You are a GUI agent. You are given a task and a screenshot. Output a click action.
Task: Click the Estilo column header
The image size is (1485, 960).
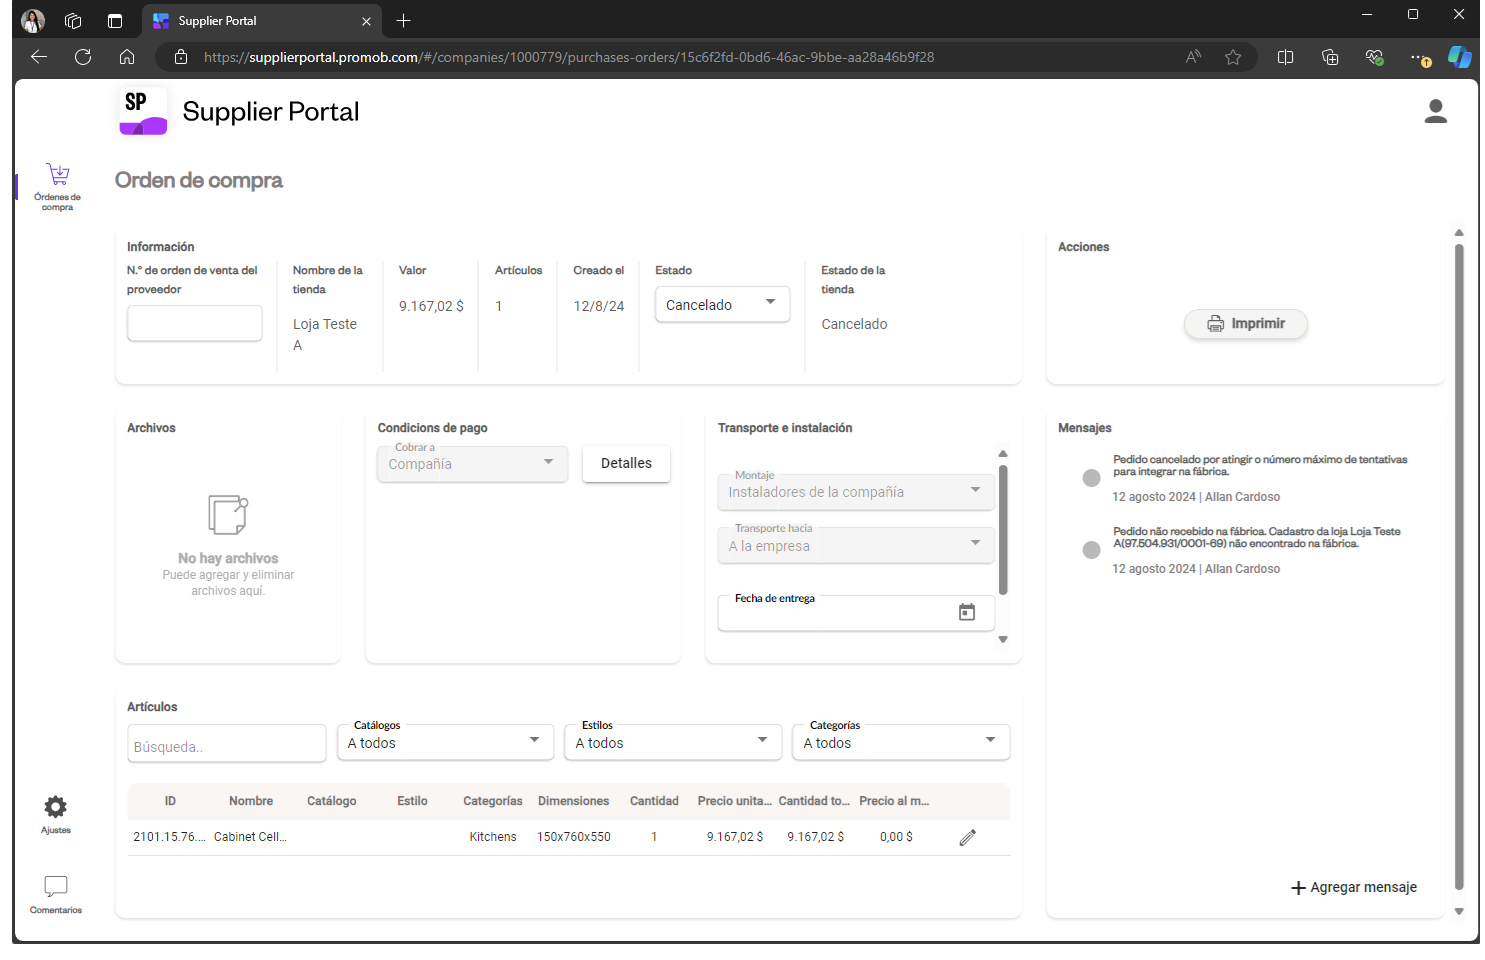(x=412, y=801)
